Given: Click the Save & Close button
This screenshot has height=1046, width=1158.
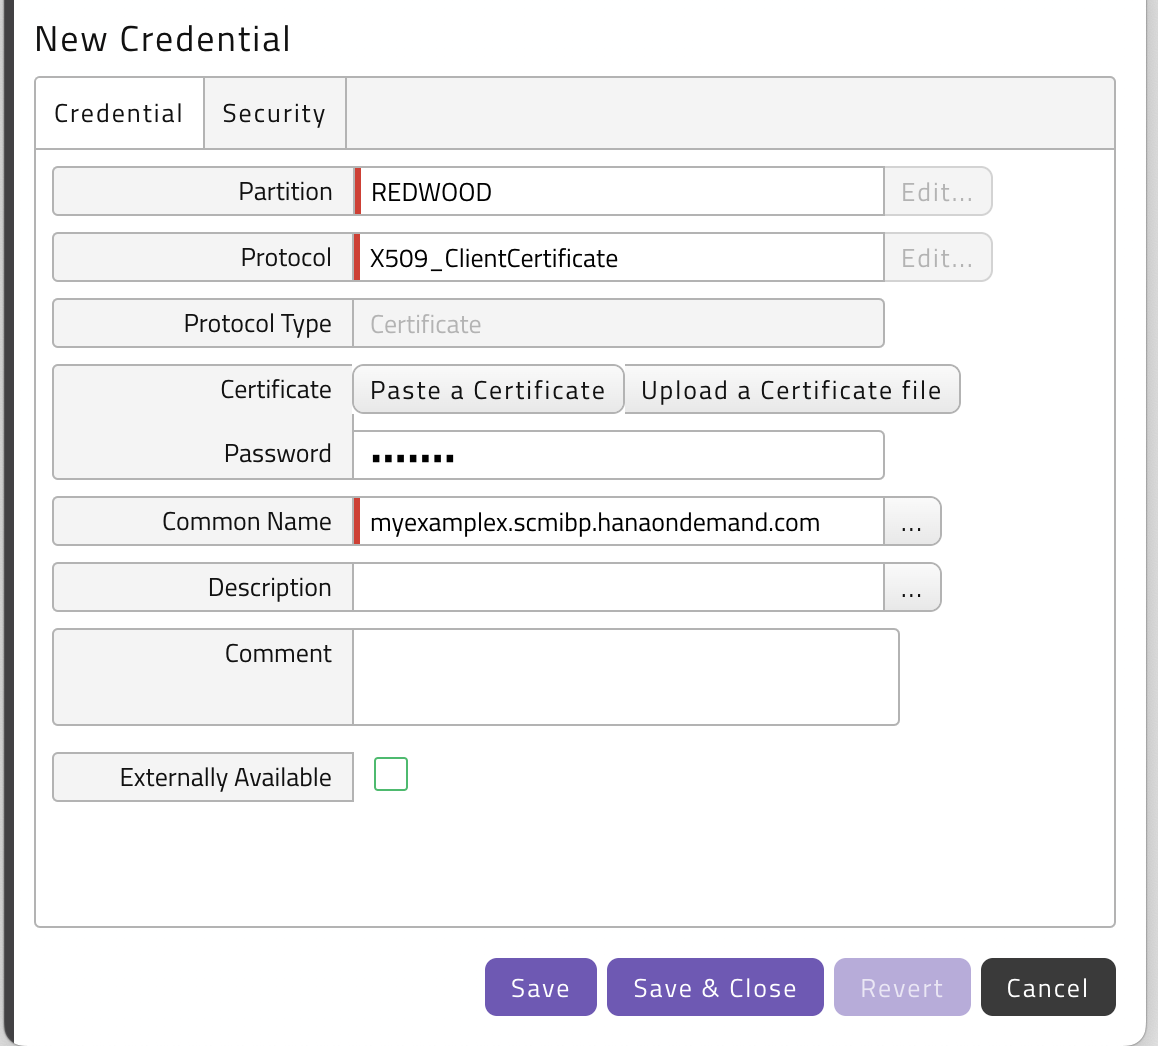Looking at the screenshot, I should (715, 987).
